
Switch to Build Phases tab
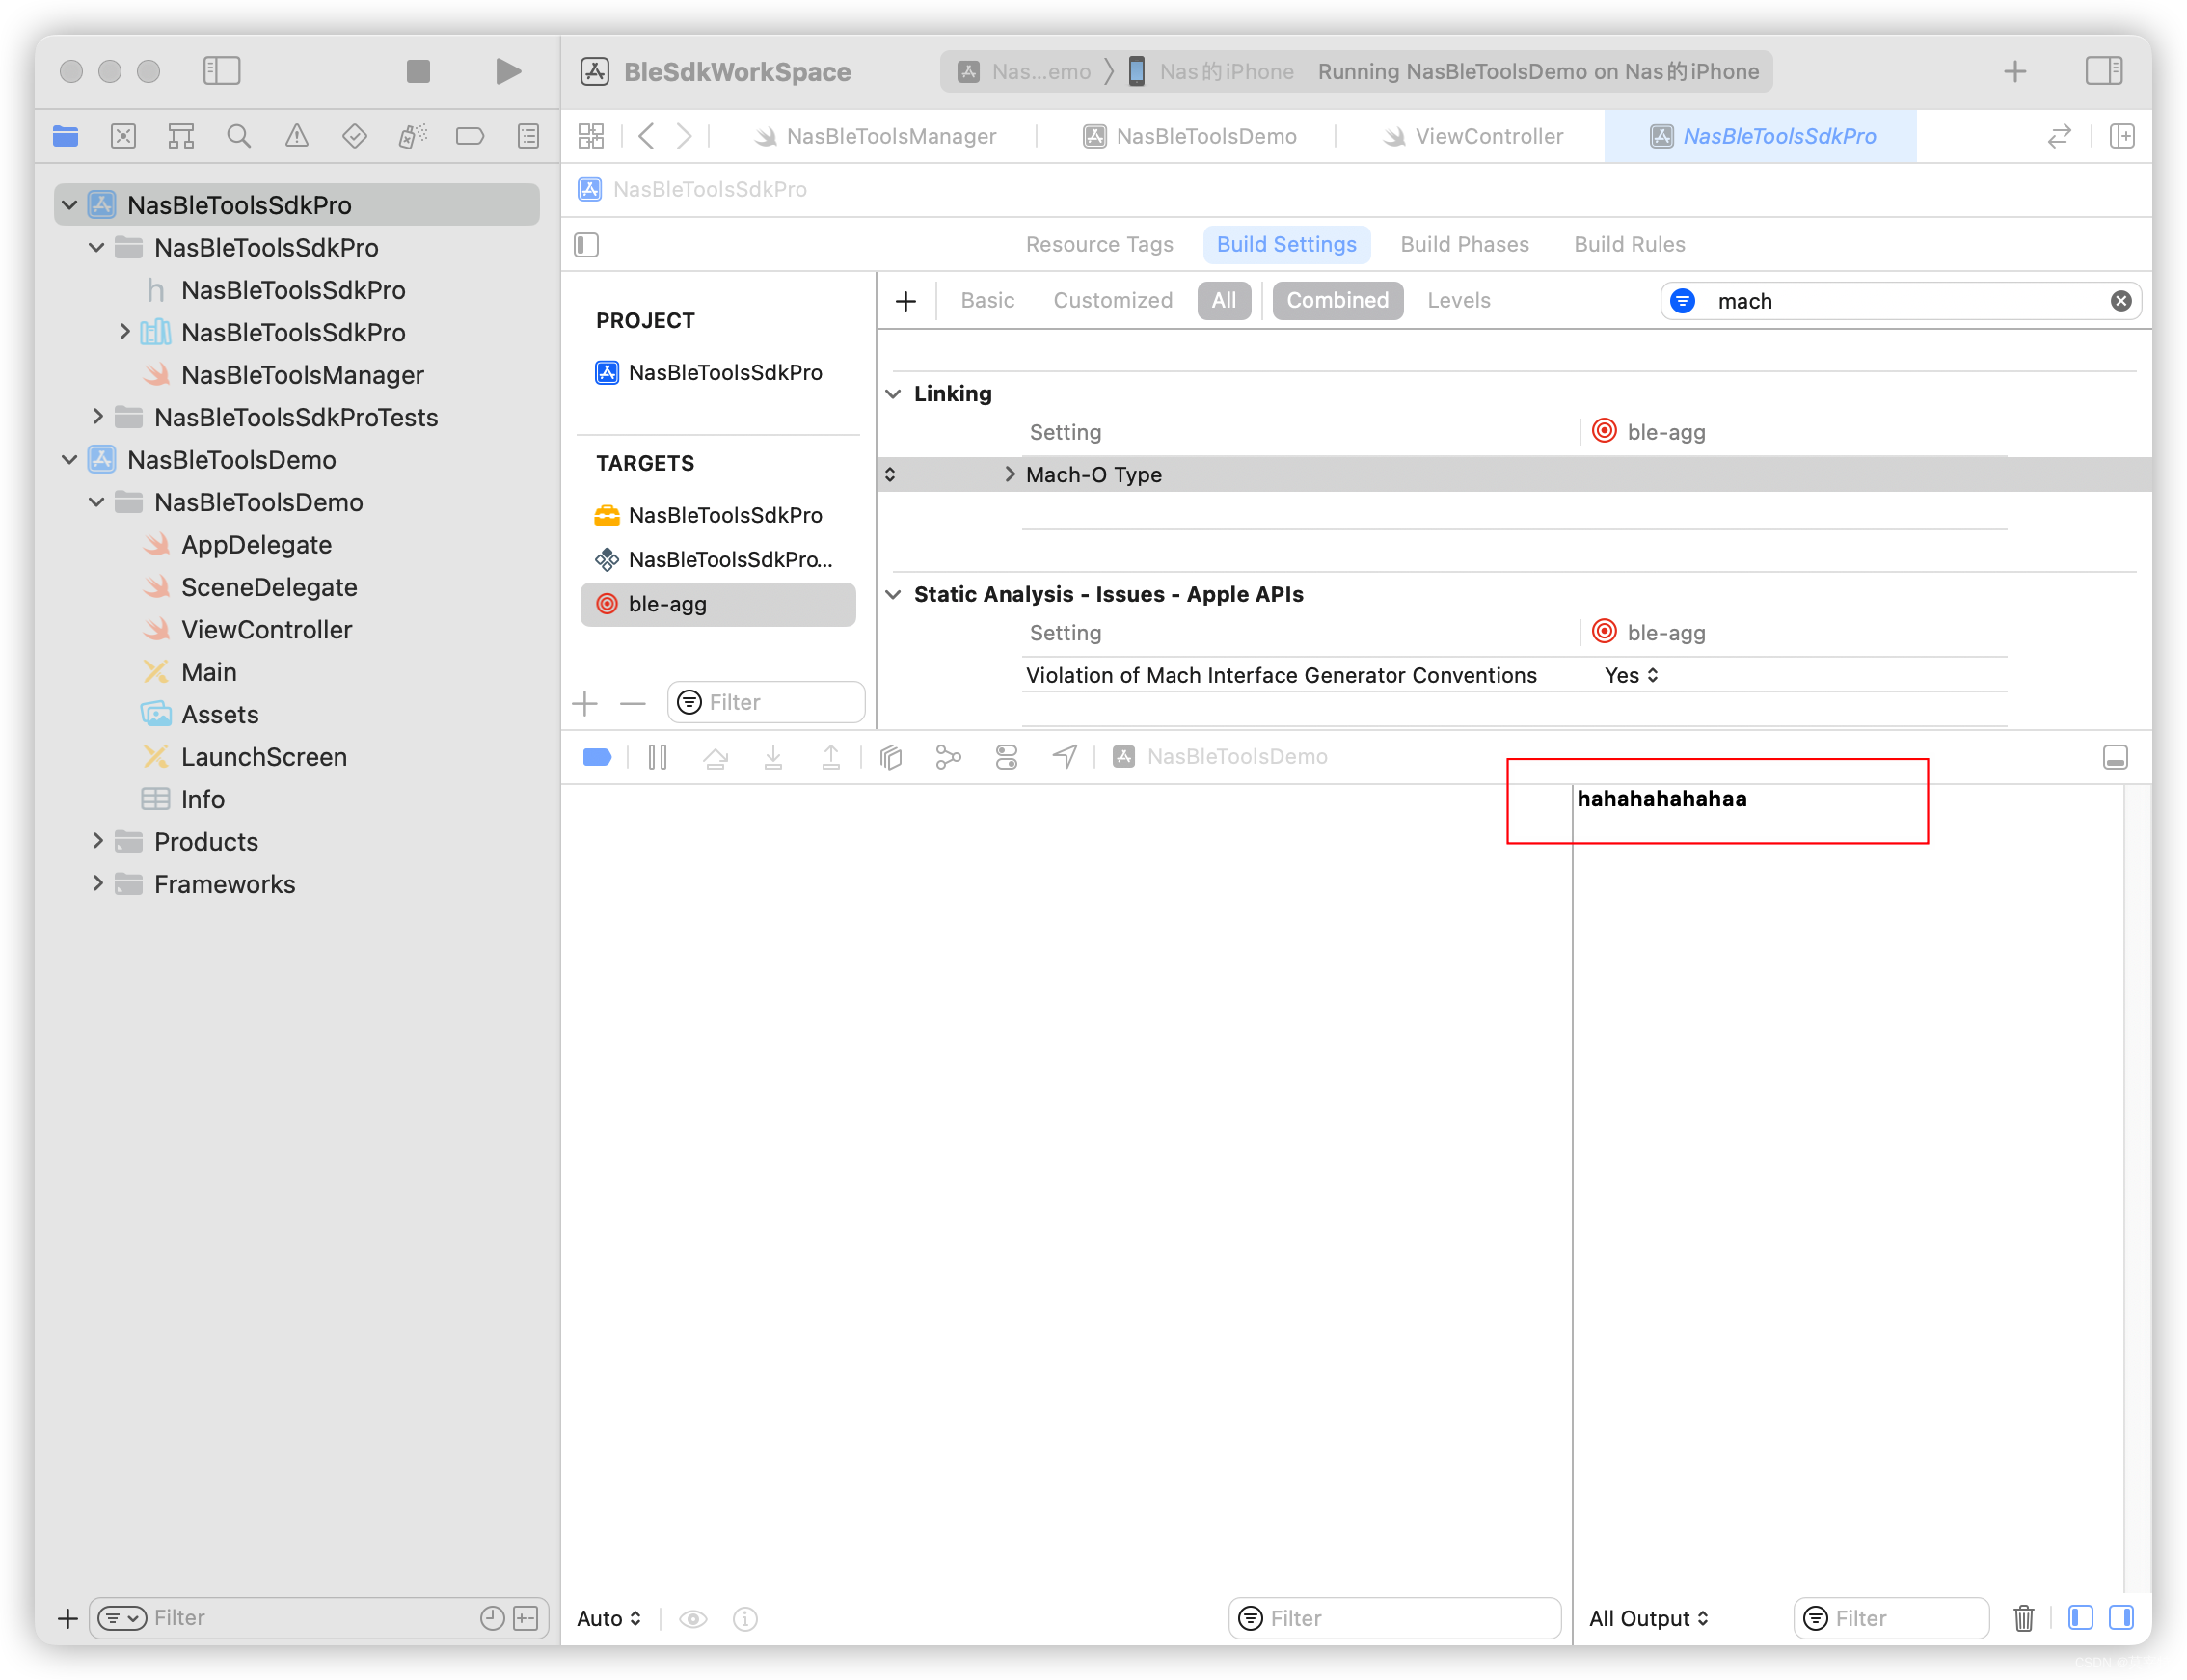(x=1464, y=244)
